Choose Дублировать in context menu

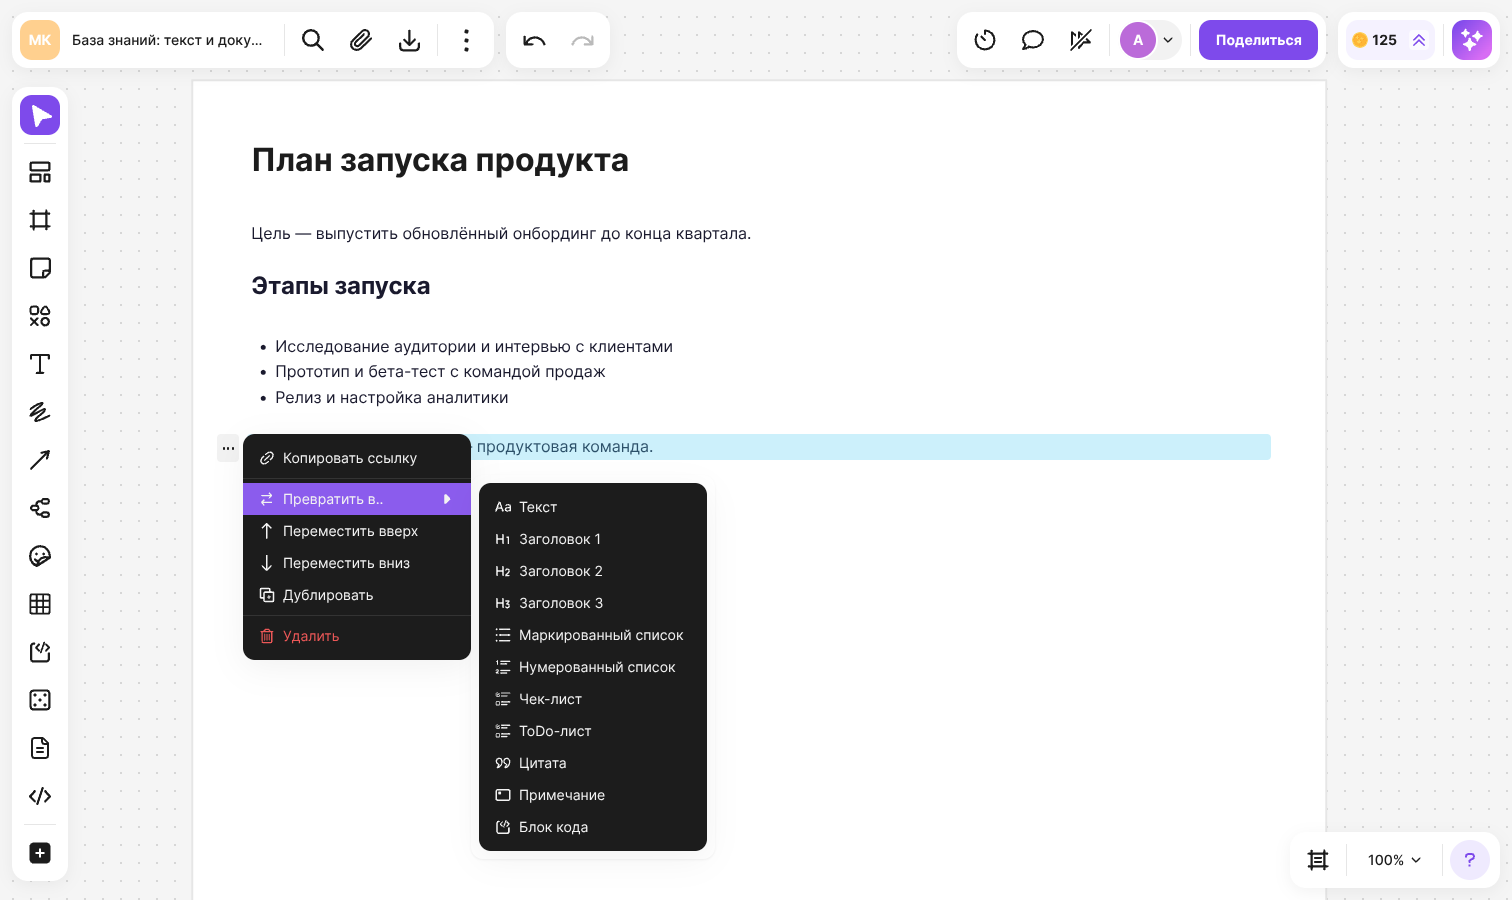click(x=357, y=595)
